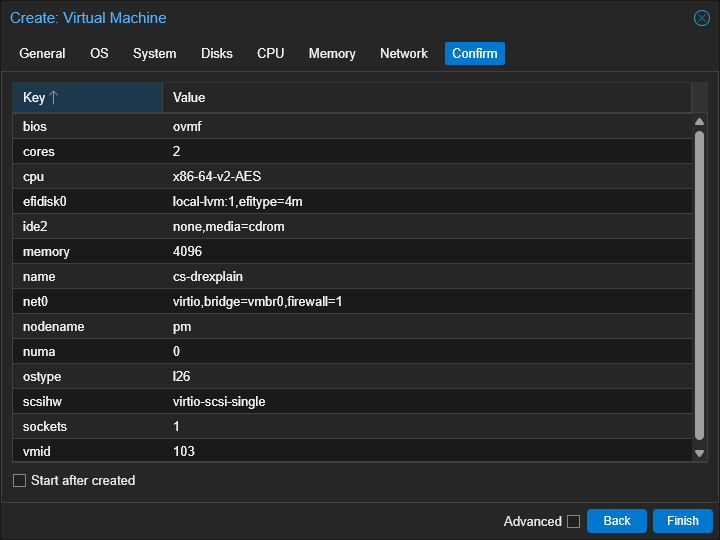Switch to the CPU tab
The image size is (720, 540).
click(x=270, y=54)
